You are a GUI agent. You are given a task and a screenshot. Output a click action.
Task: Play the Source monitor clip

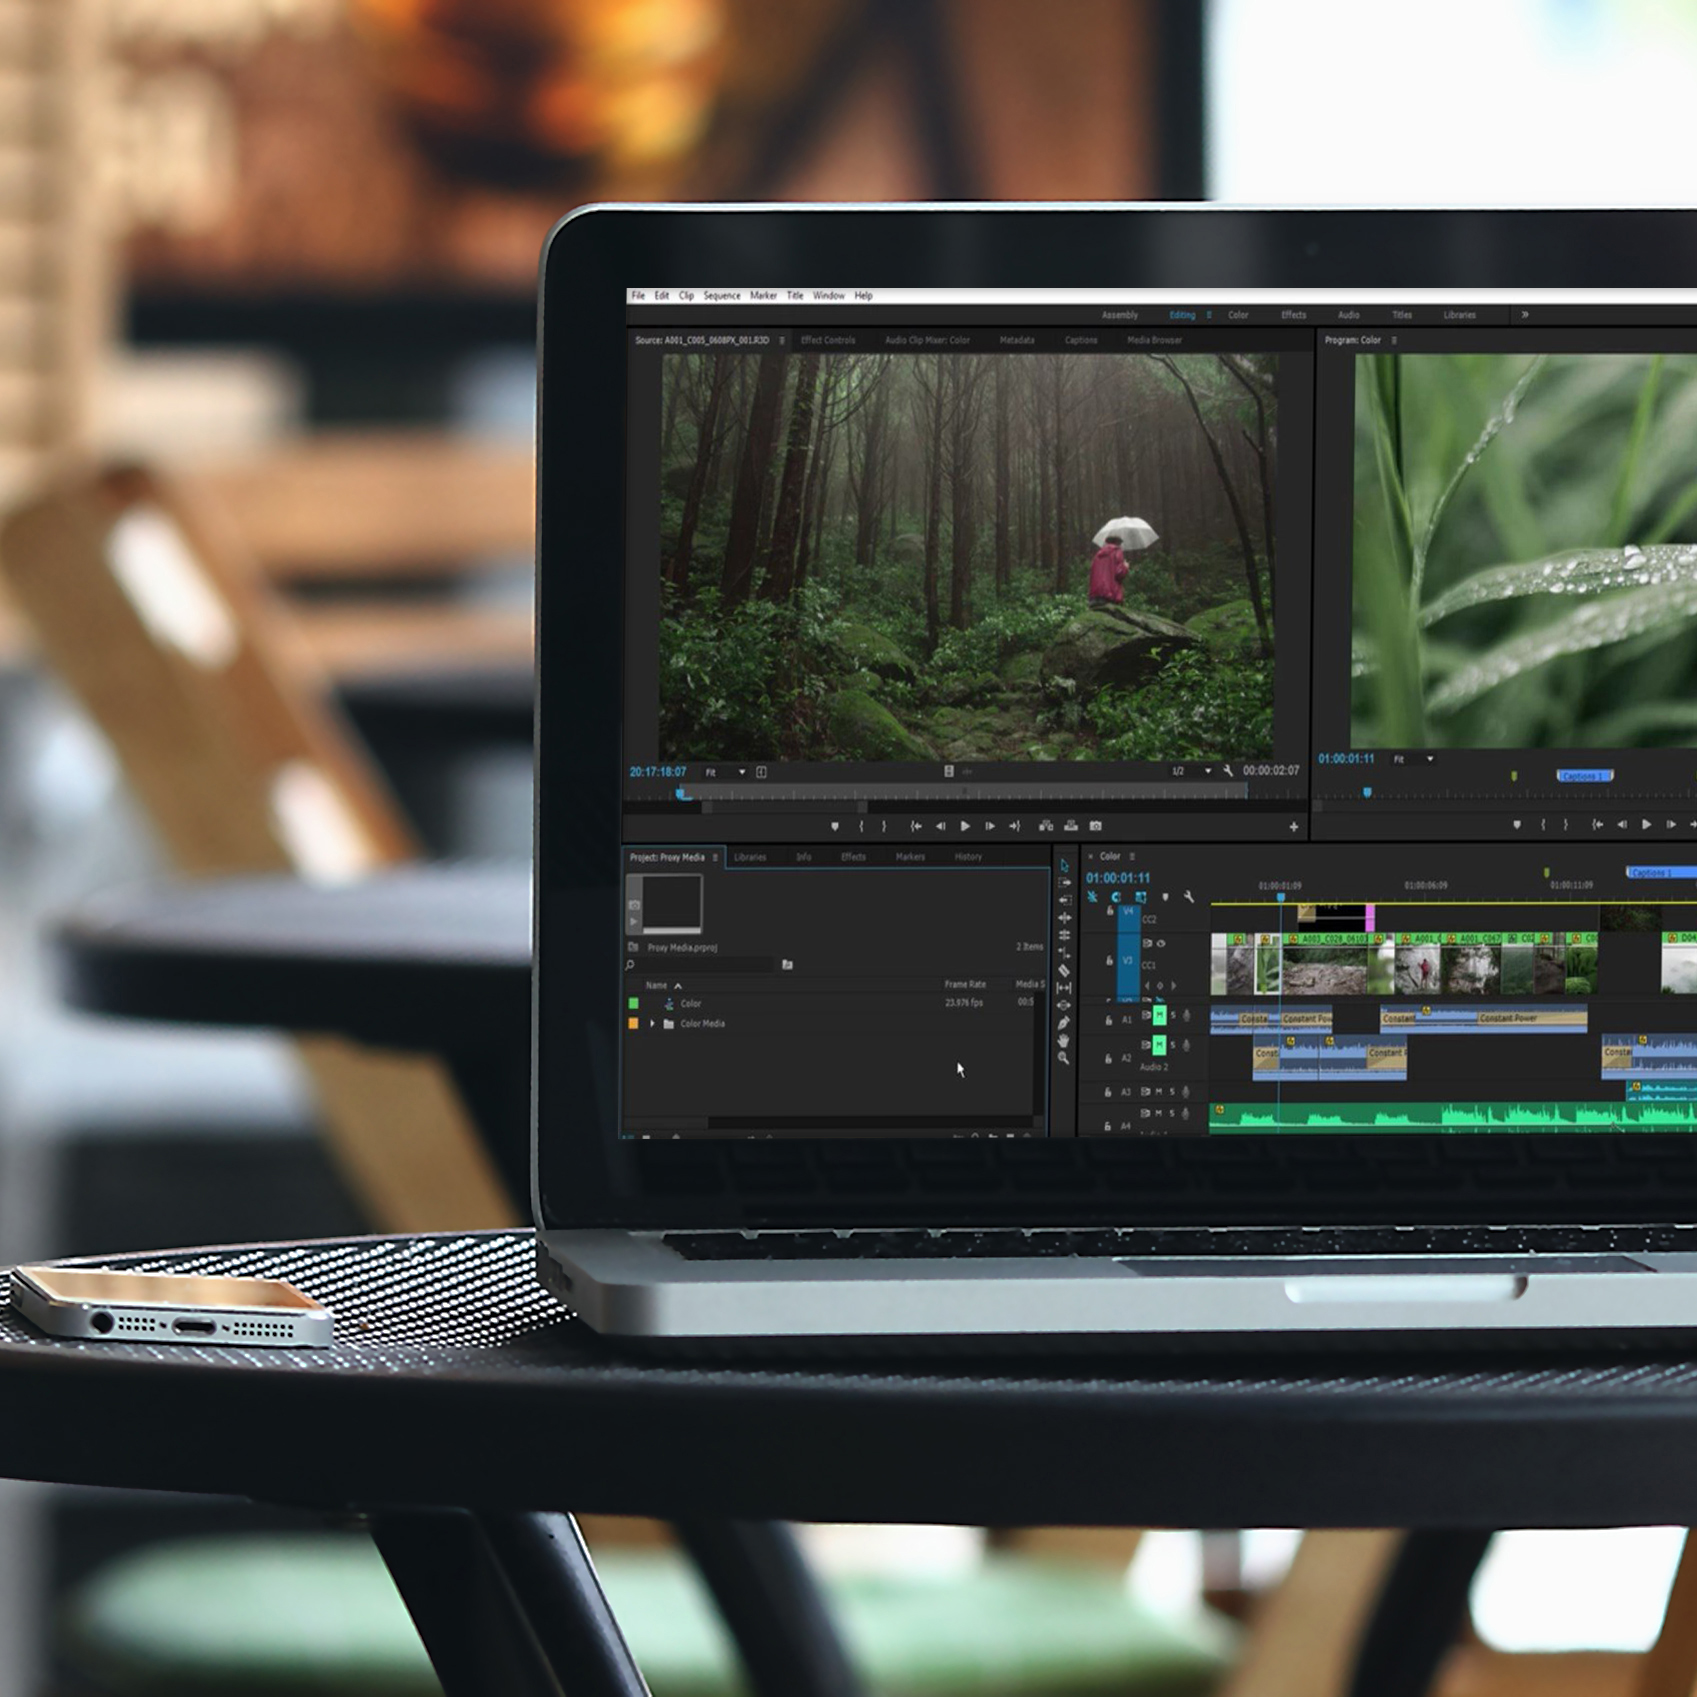[965, 826]
